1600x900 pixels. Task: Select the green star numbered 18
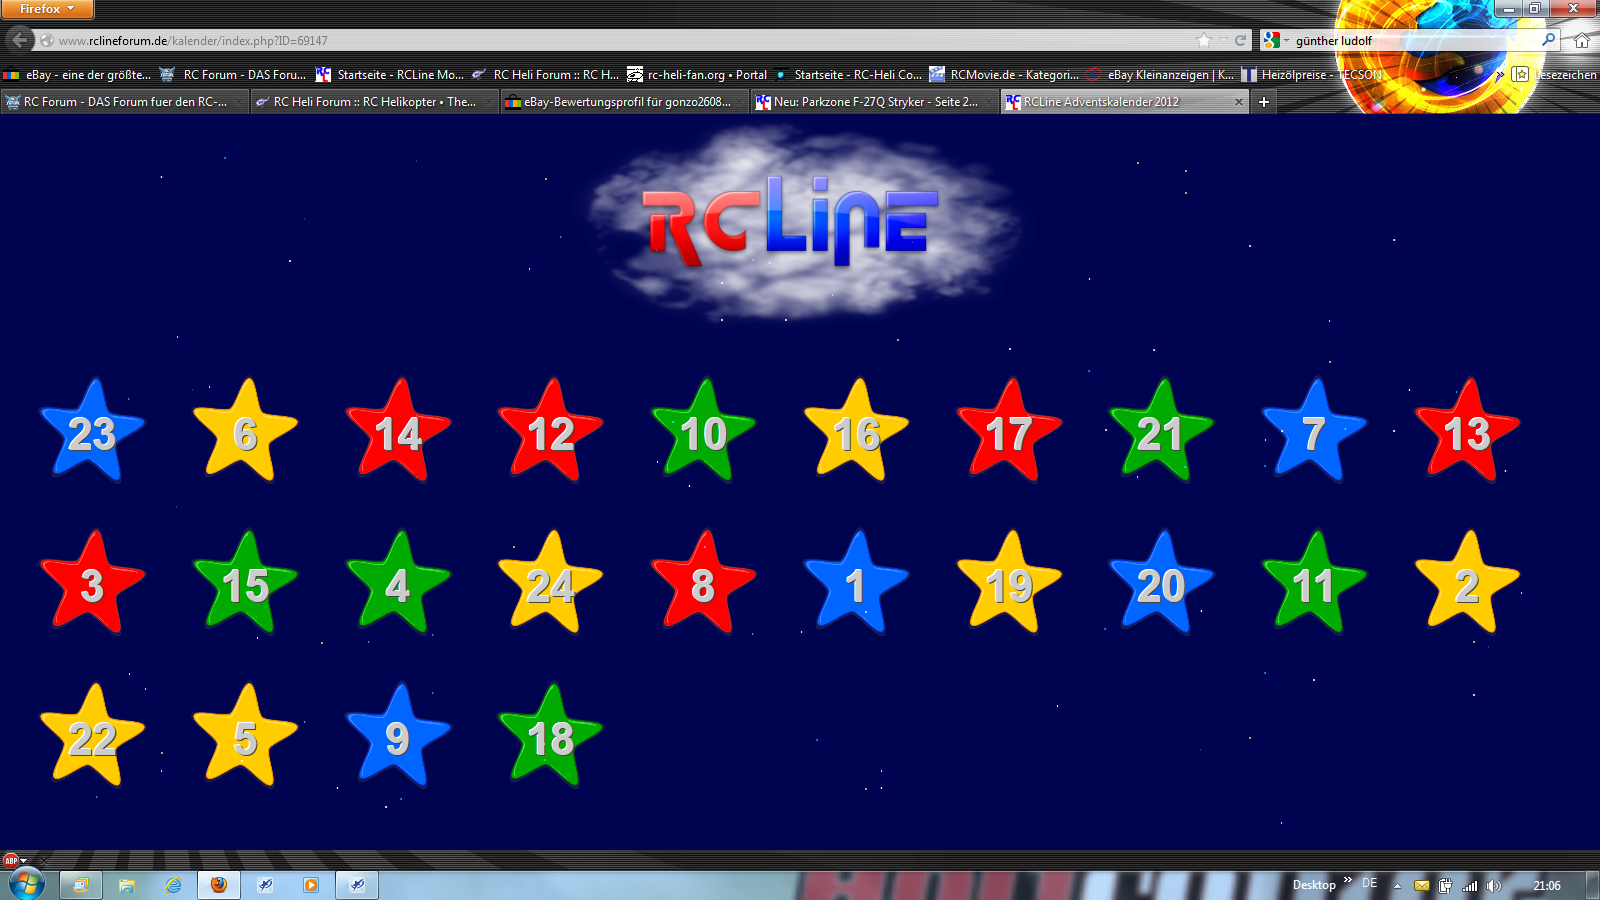[550, 738]
